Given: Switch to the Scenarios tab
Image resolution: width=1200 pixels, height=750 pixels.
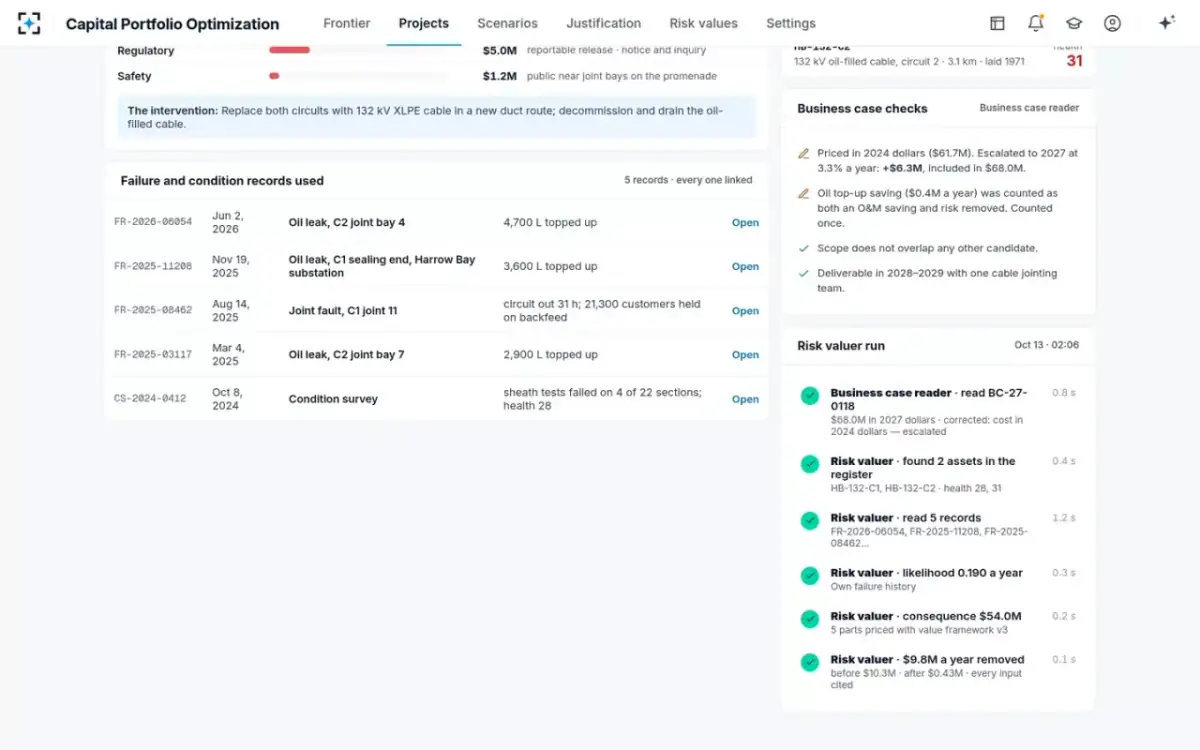Looking at the screenshot, I should (x=507, y=23).
